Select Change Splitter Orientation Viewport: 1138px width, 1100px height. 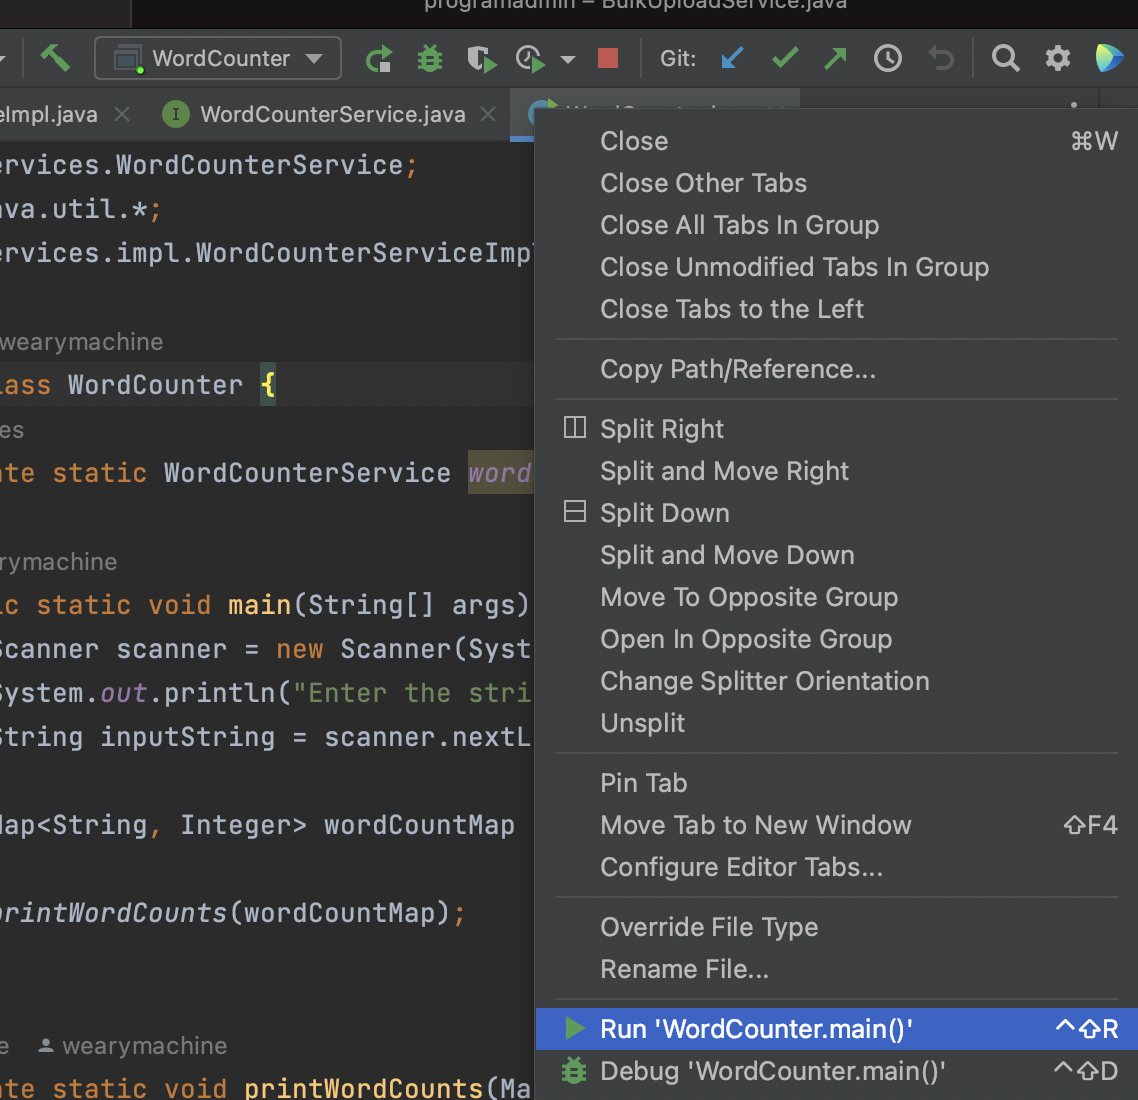click(837, 681)
